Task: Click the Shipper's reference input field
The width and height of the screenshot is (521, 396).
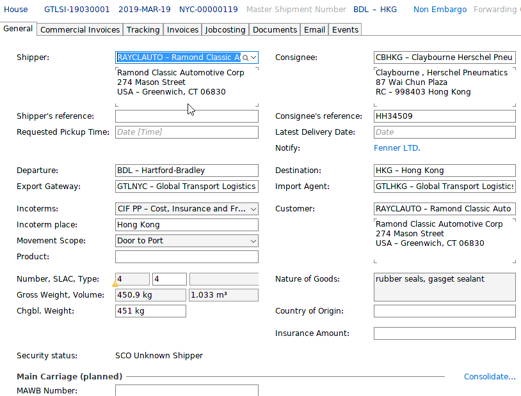Action: pyautogui.click(x=187, y=116)
